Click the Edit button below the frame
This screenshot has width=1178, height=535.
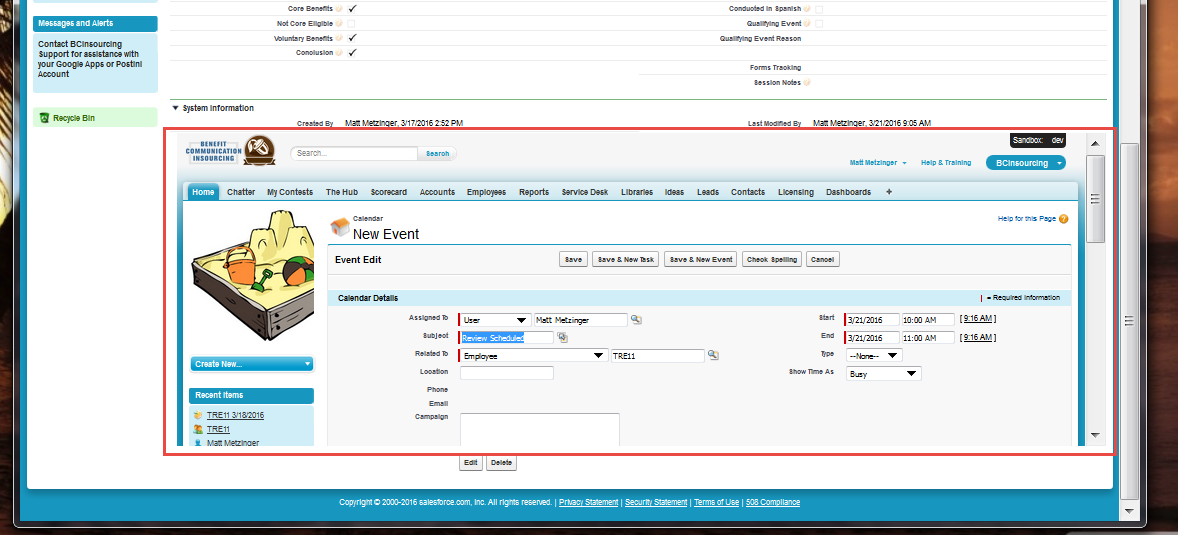pos(470,463)
